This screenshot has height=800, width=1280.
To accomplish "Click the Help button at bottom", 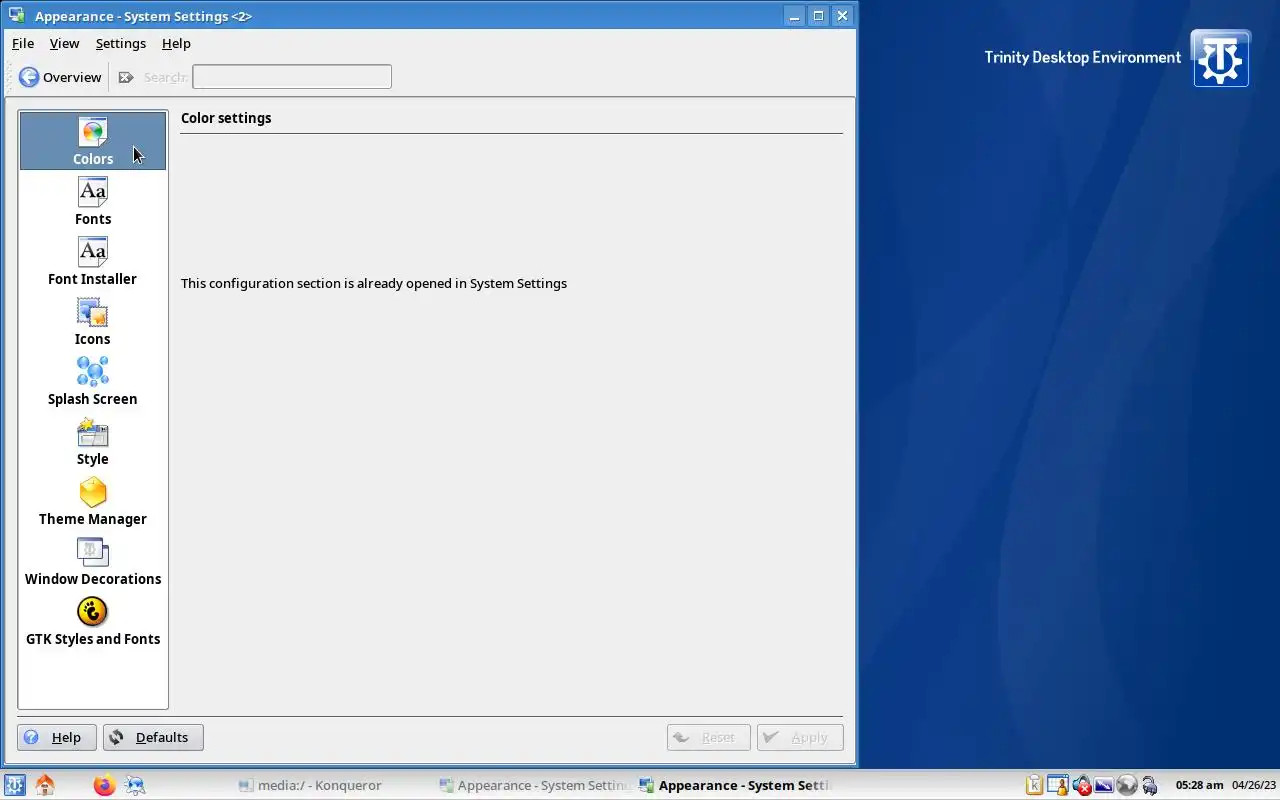I will tap(57, 737).
